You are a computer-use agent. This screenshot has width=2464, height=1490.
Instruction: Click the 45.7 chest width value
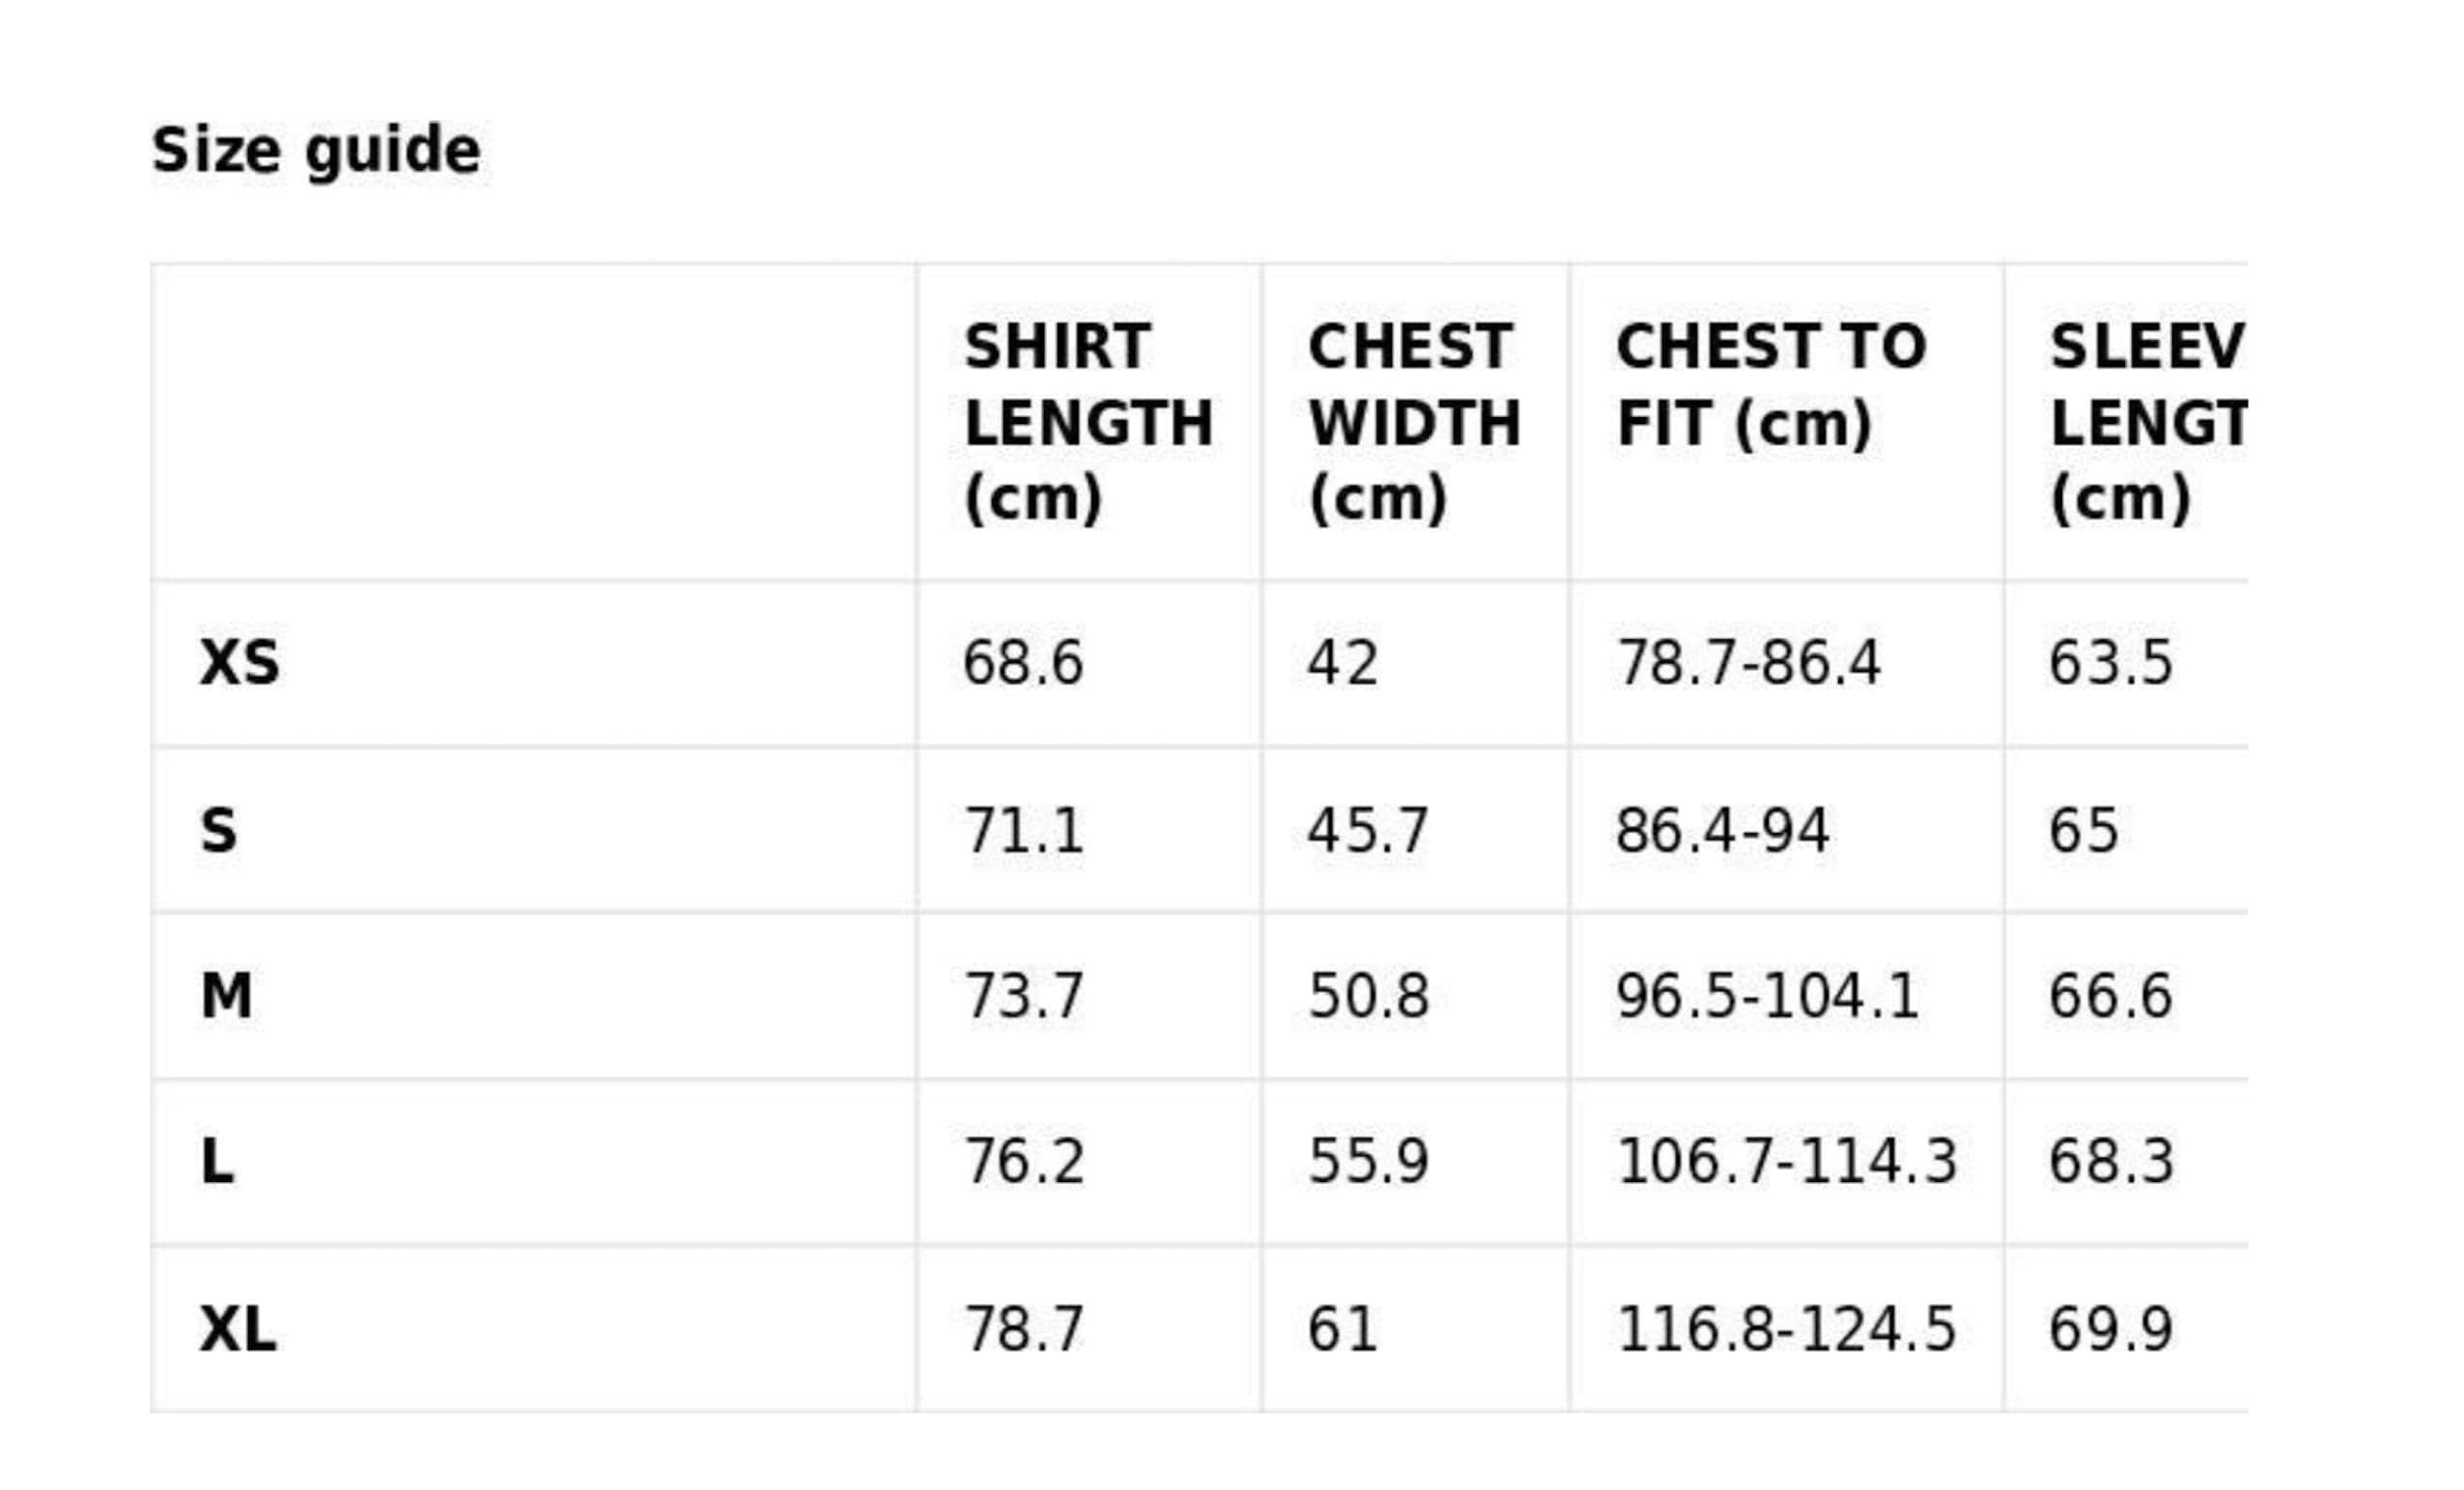(x=1368, y=831)
